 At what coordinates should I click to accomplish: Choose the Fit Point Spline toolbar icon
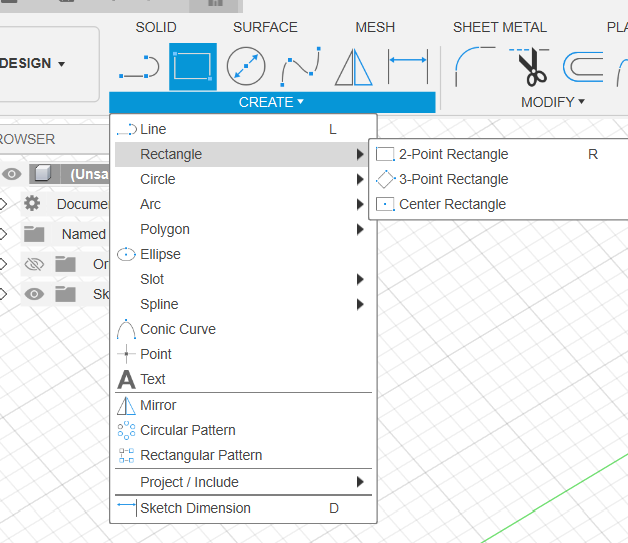(x=300, y=66)
